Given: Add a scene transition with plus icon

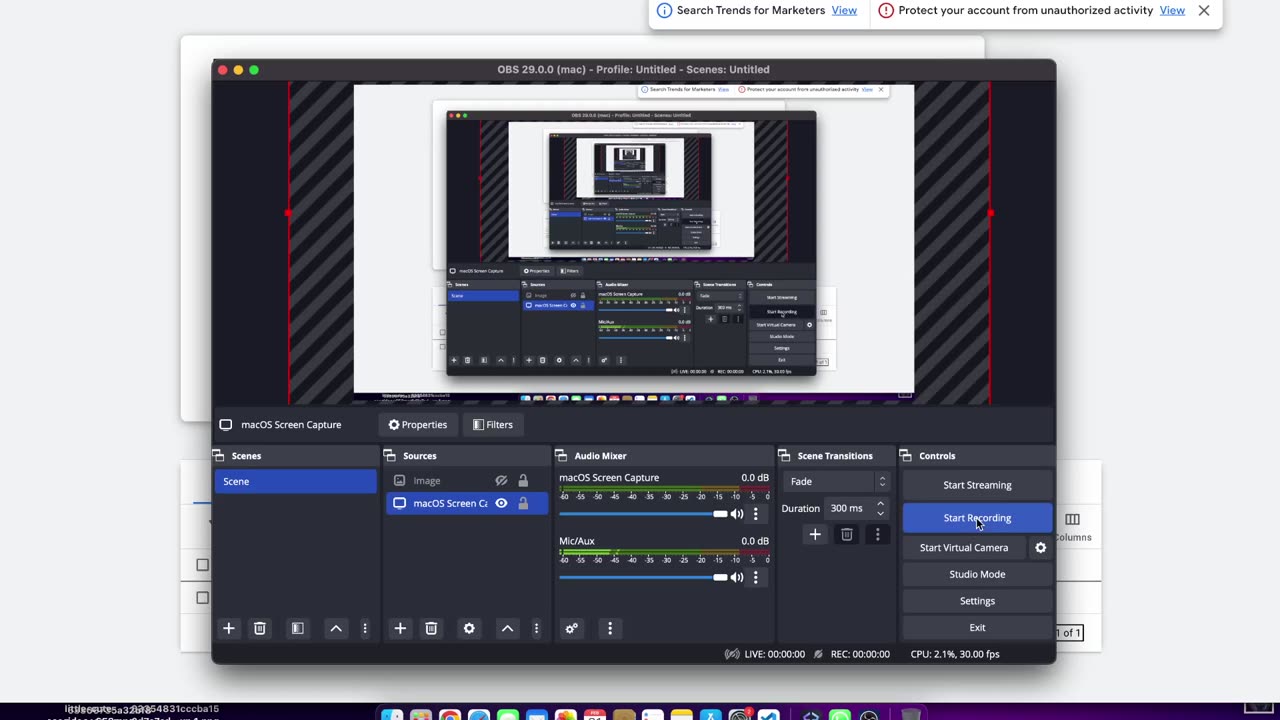Looking at the screenshot, I should [815, 535].
